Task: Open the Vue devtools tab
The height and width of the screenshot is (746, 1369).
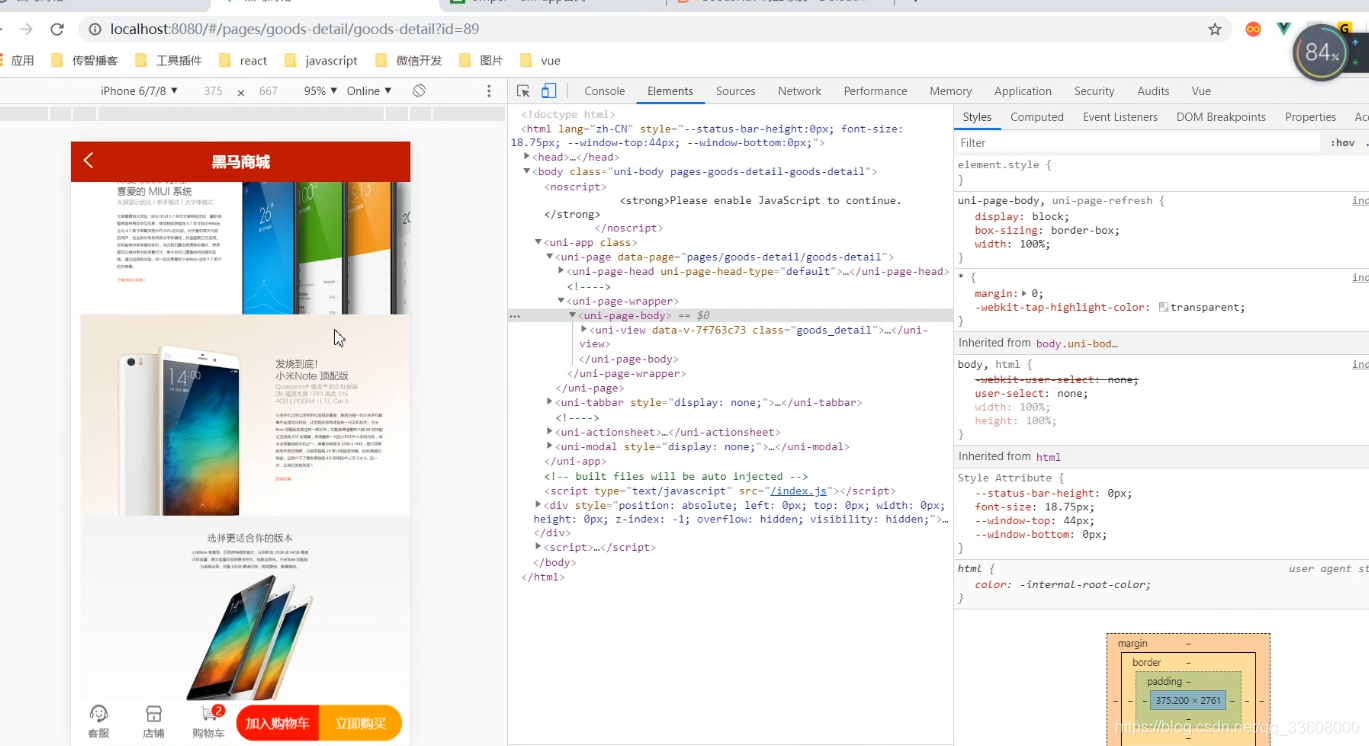Action: coord(1201,91)
